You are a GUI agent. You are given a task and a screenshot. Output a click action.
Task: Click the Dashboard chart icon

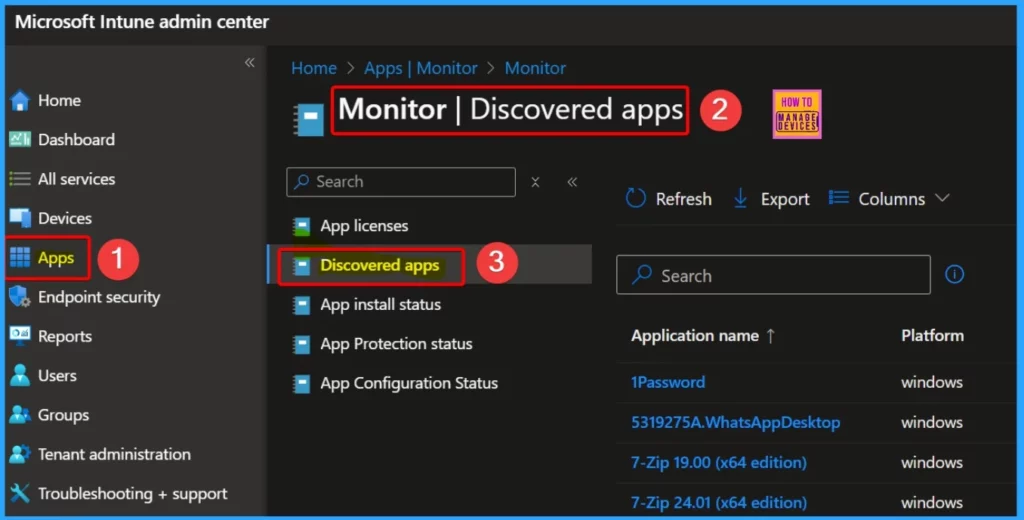click(x=20, y=139)
